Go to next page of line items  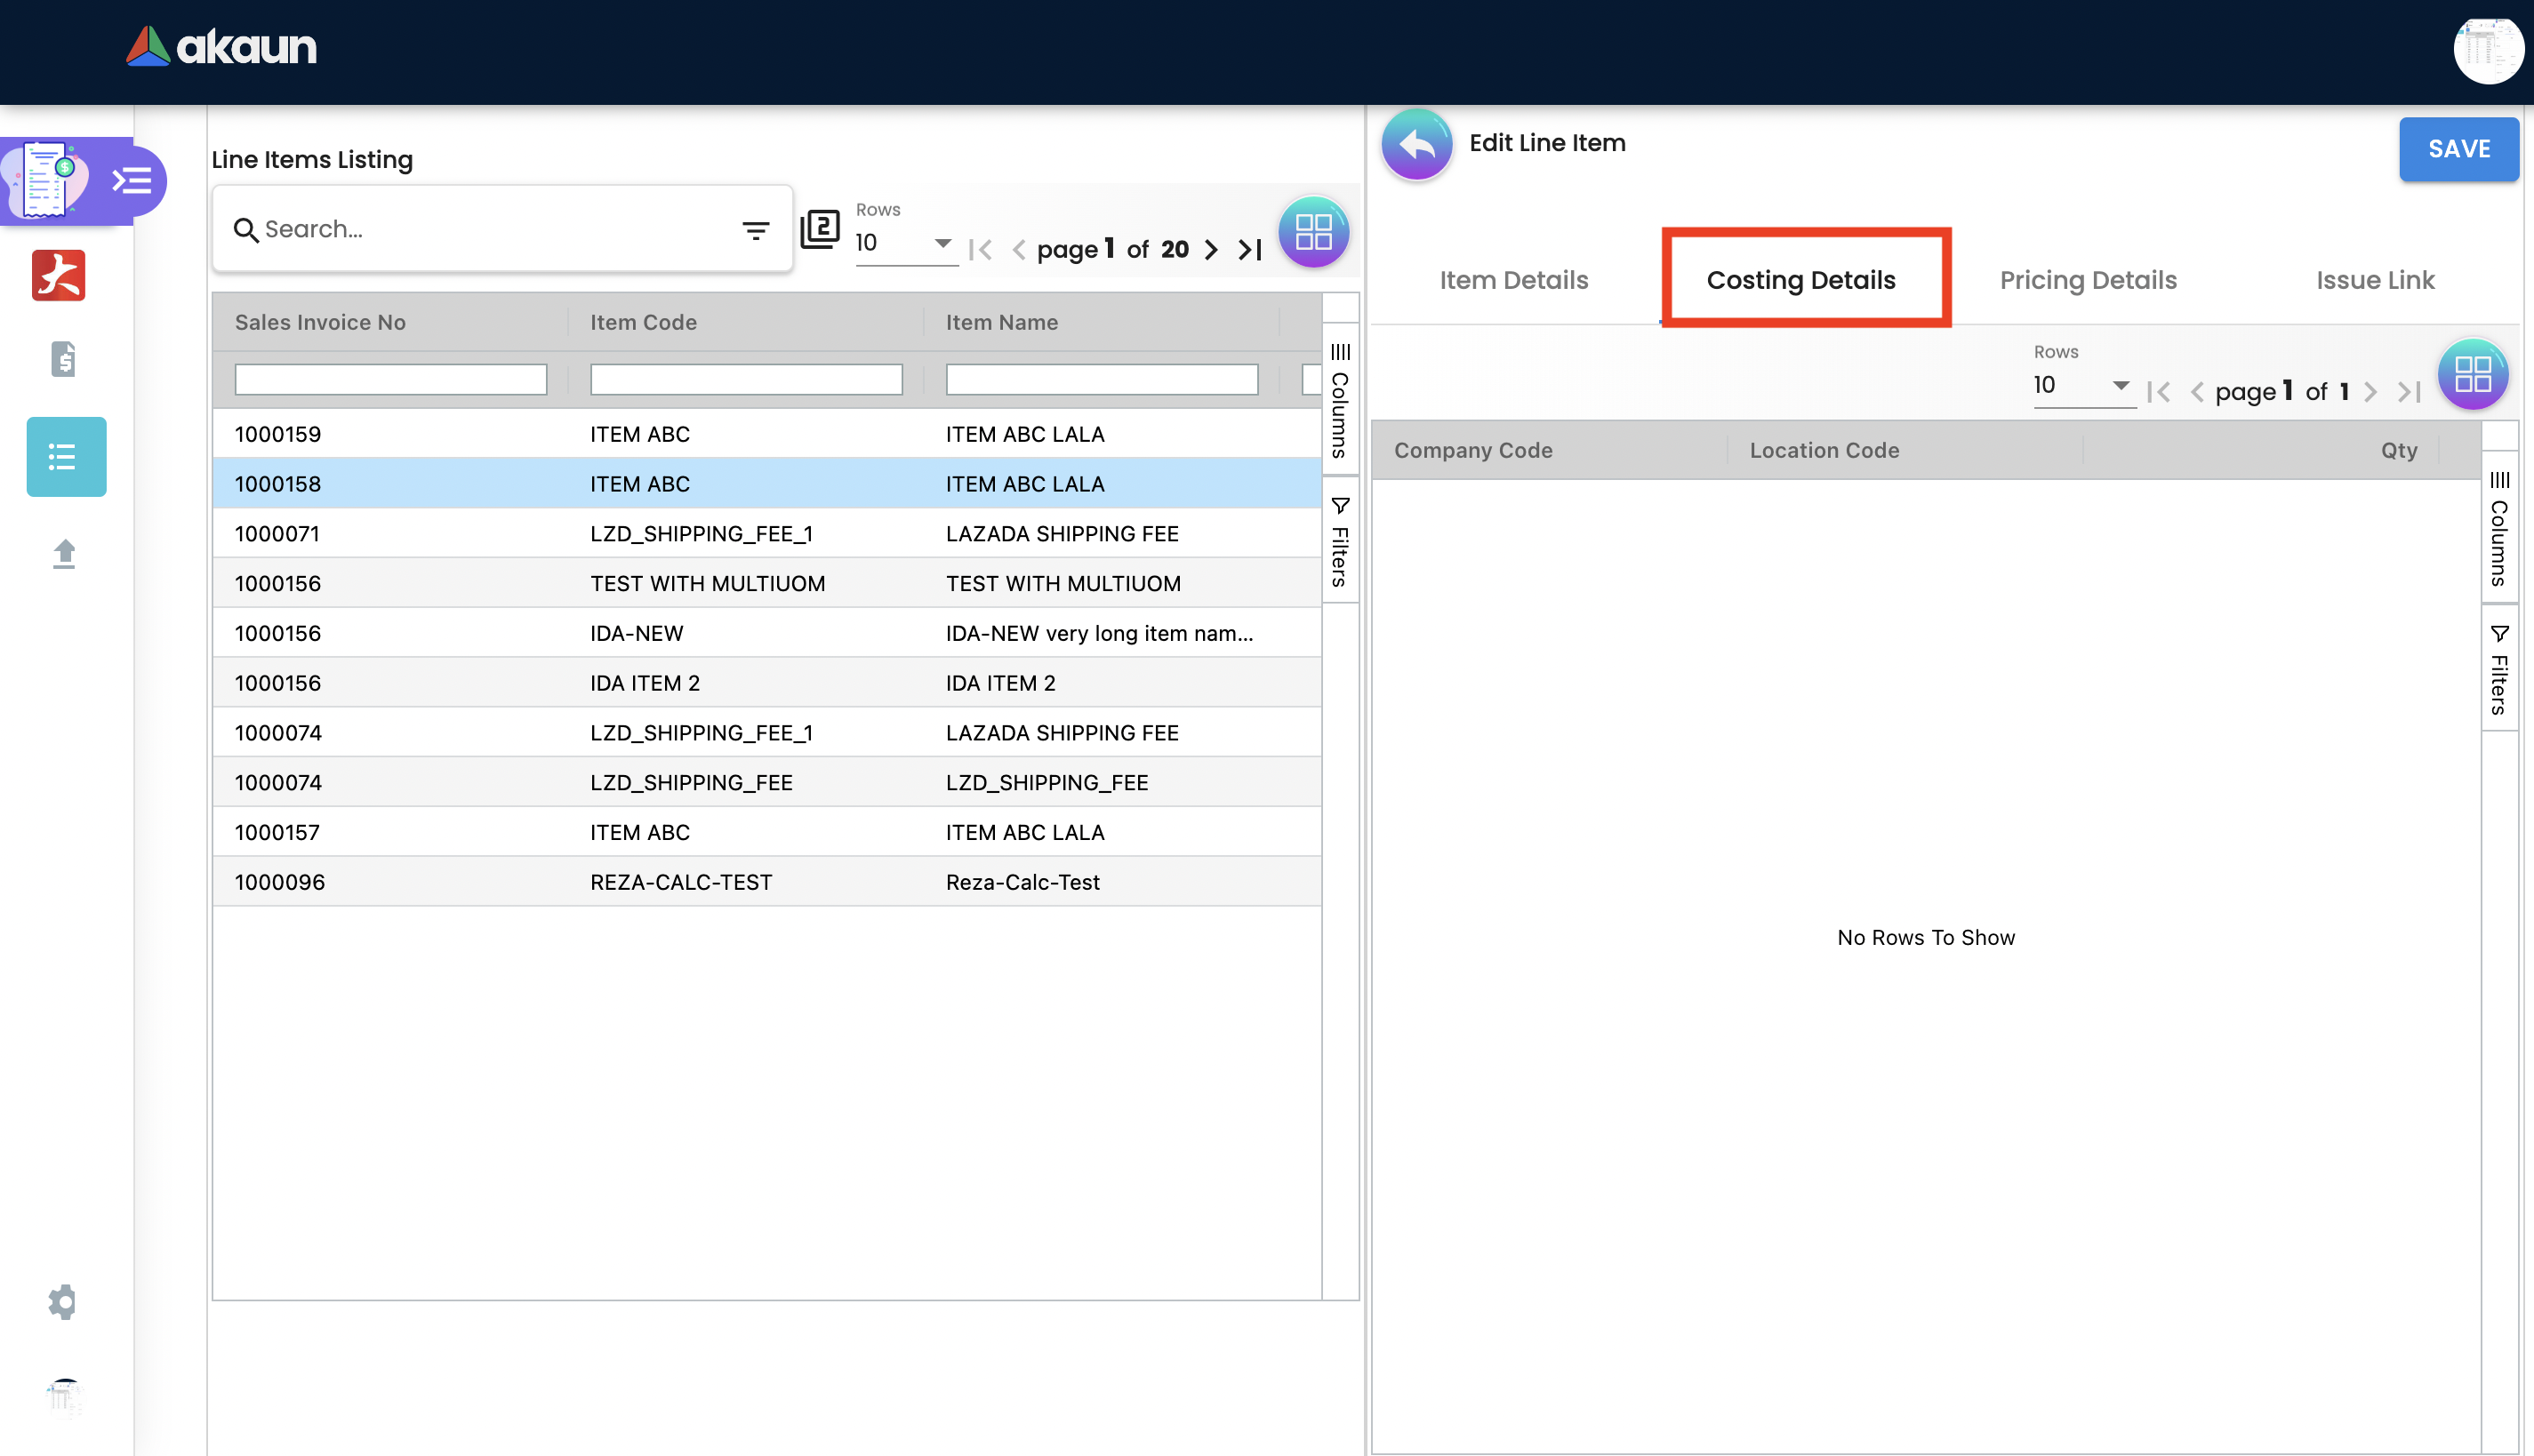pos(1211,249)
